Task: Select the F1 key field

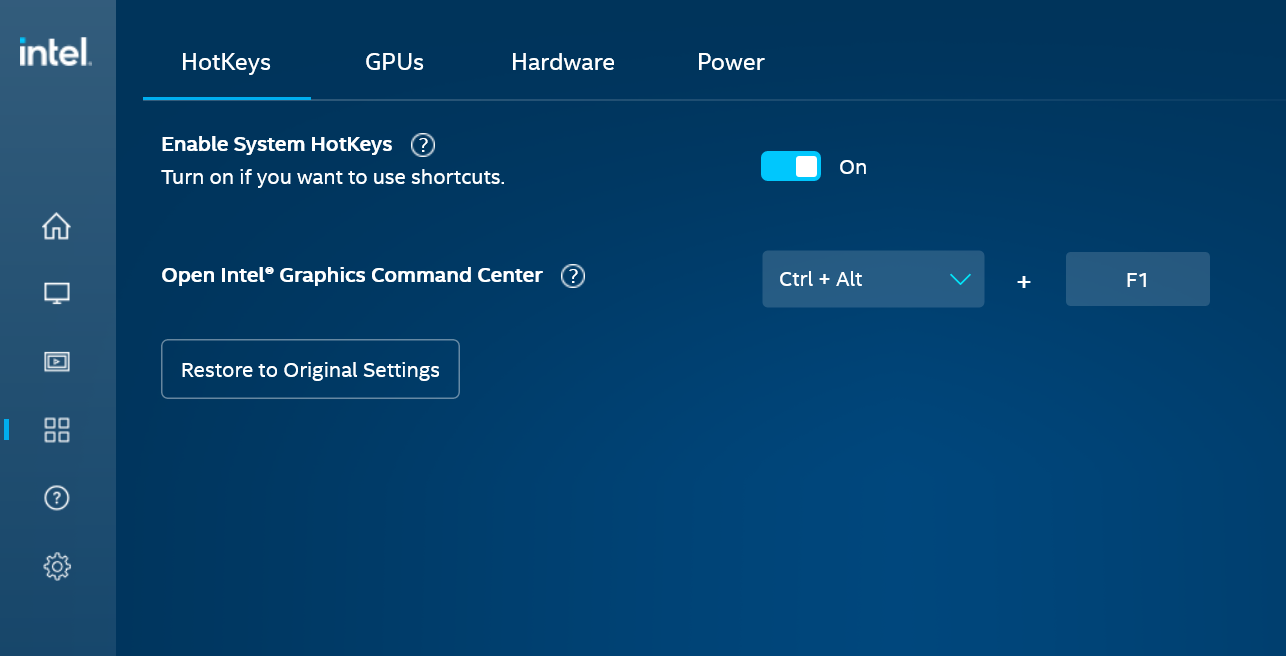Action: pos(1138,279)
